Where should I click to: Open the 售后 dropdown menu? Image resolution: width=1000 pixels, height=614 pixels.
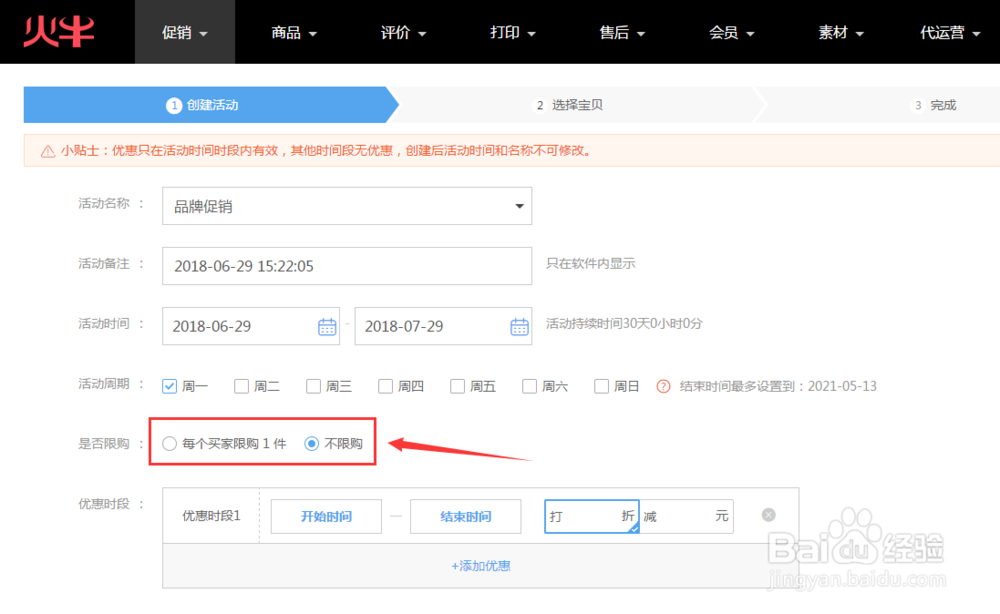point(622,33)
